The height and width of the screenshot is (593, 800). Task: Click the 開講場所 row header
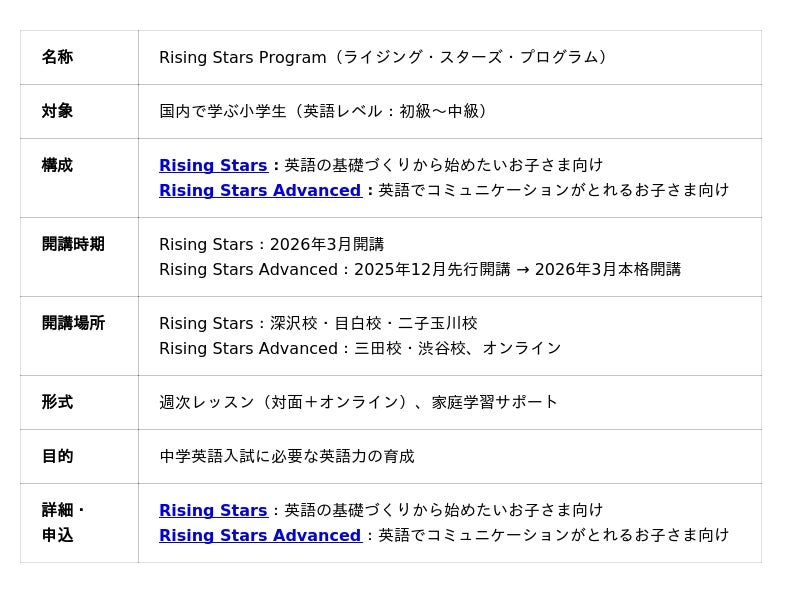(x=73, y=323)
